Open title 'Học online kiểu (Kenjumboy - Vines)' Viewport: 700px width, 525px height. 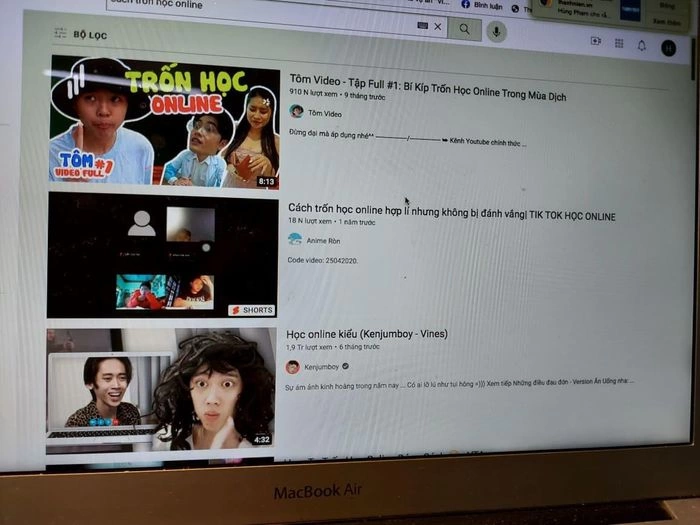click(x=367, y=334)
